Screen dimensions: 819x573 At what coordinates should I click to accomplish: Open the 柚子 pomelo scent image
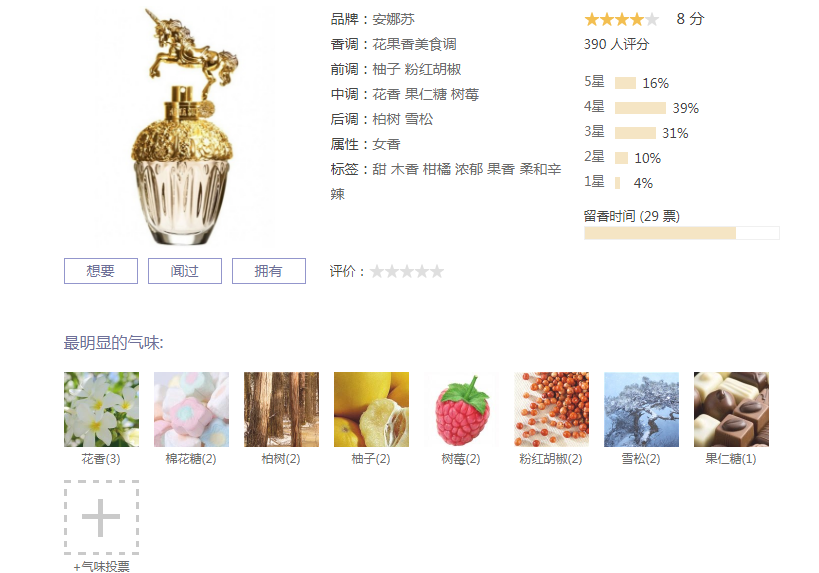coord(371,410)
